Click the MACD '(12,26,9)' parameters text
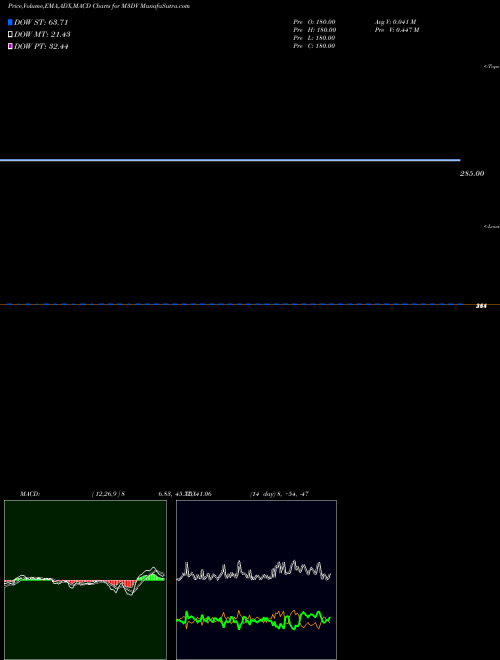The image size is (500, 660). 108,494
